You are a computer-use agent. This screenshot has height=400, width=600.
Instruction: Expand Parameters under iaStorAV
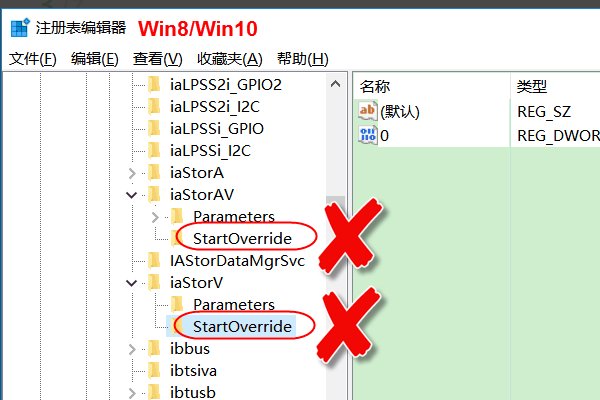pyautogui.click(x=155, y=217)
